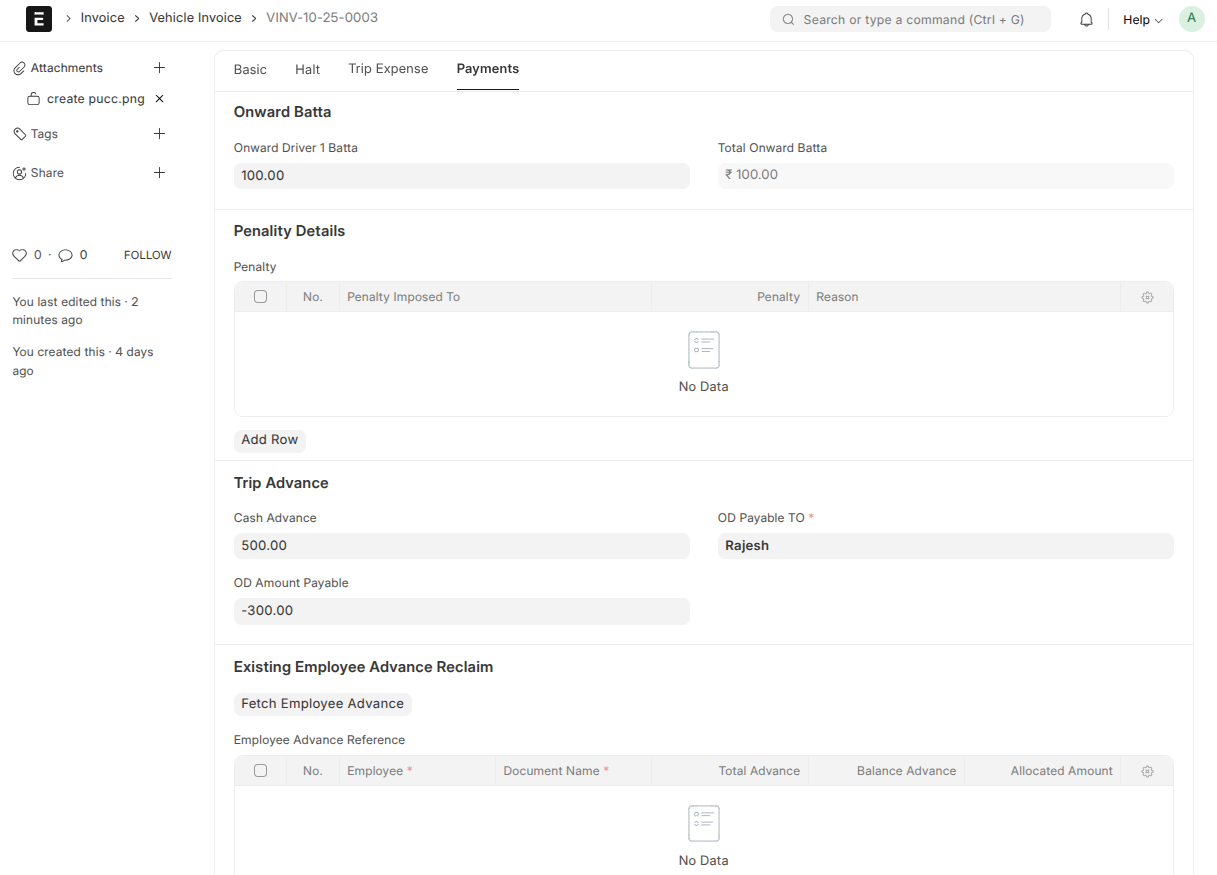Click the Cash Advance input field
Viewport: 1217px width, 875px height.
(461, 546)
